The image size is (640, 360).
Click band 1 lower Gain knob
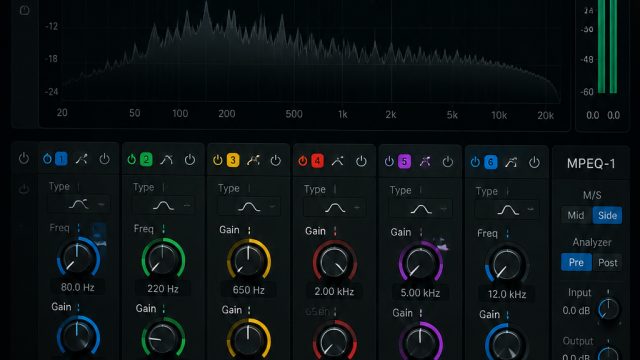(x=78, y=336)
